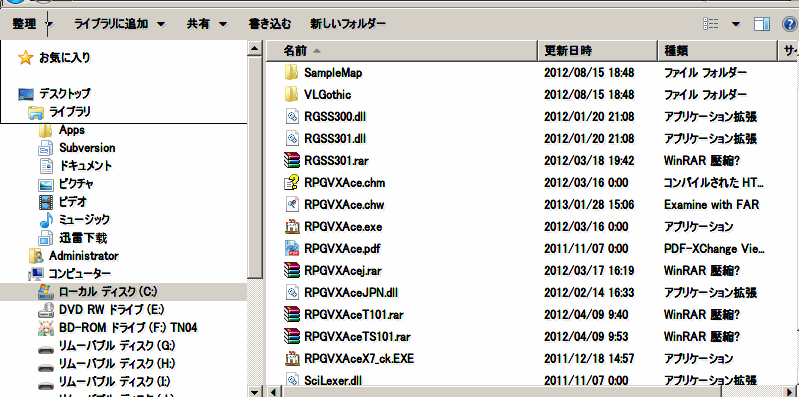Click the RPGVXAce.chm help file icon
Screen dimensions: 799x397
[291, 182]
